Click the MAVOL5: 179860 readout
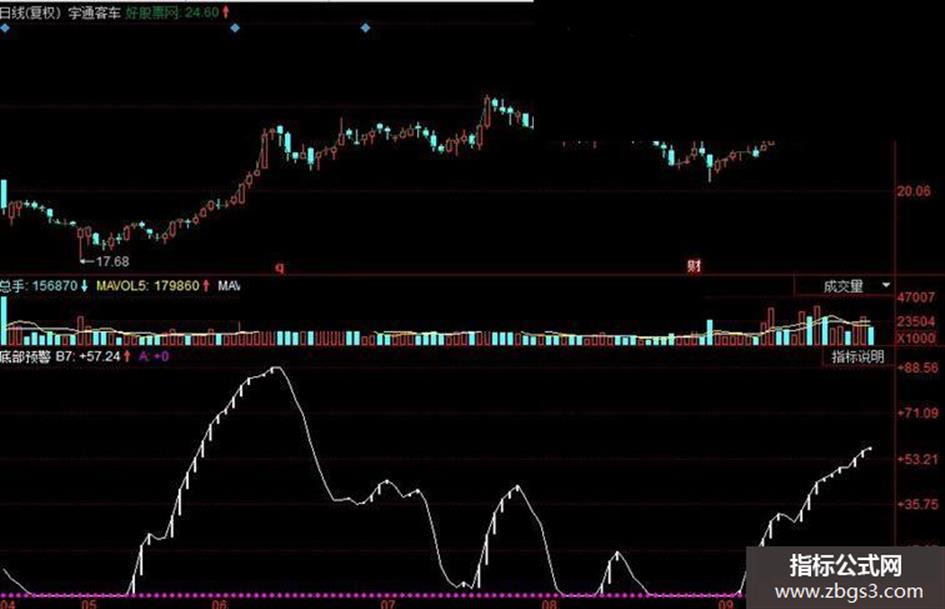 coord(148,286)
